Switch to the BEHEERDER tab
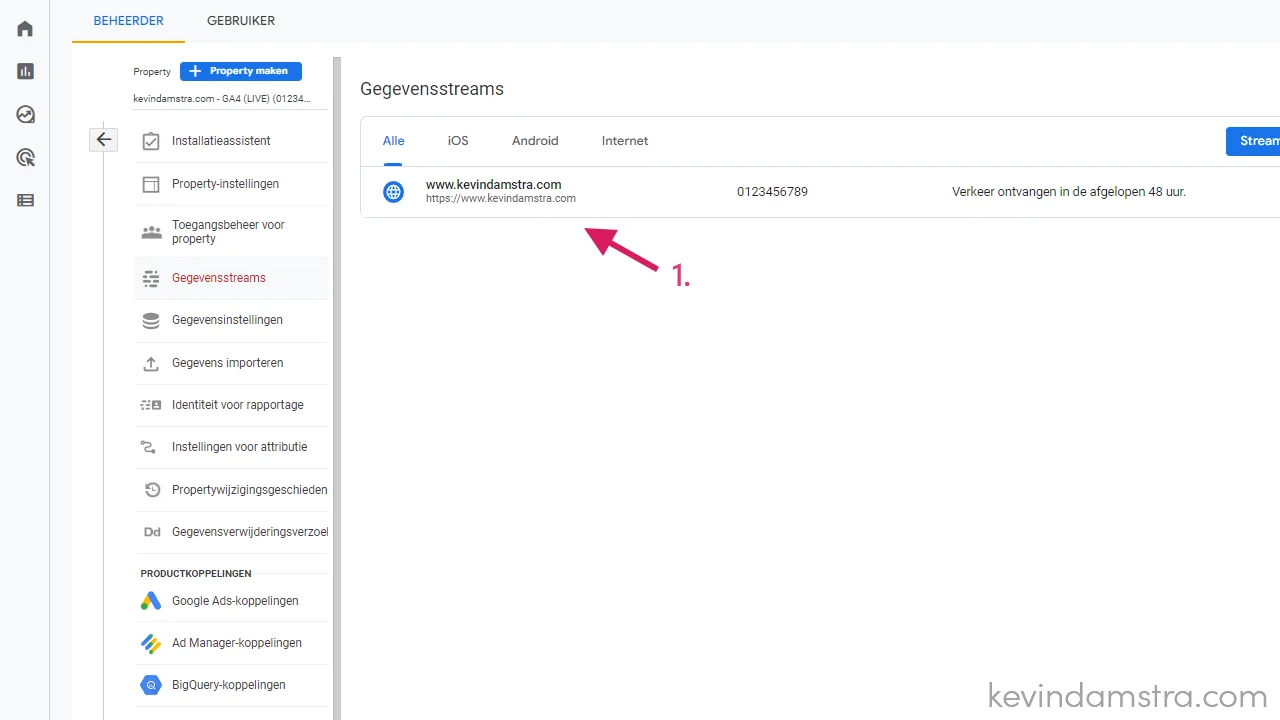The image size is (1280, 720). [x=128, y=20]
